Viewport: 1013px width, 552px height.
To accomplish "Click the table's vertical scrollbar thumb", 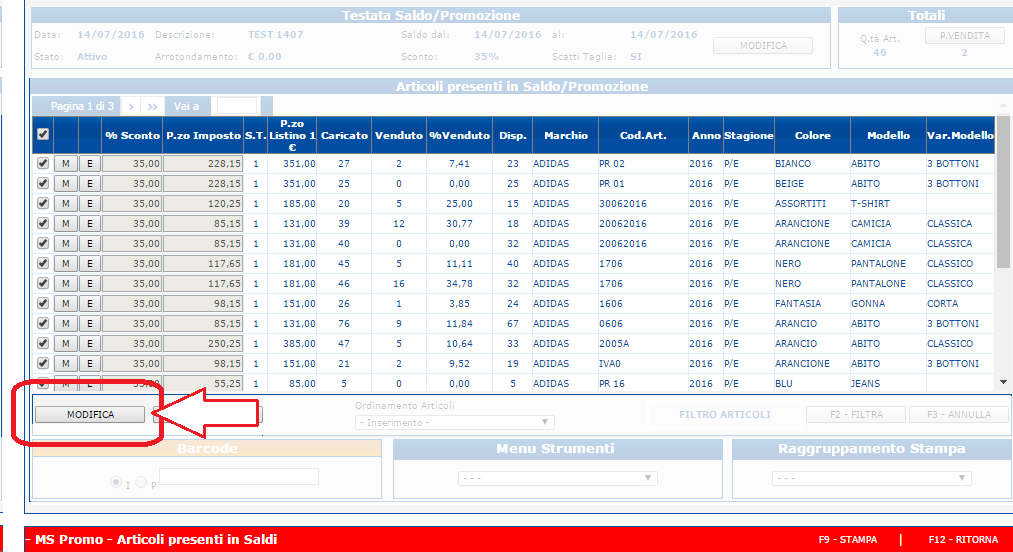I will (x=1002, y=192).
